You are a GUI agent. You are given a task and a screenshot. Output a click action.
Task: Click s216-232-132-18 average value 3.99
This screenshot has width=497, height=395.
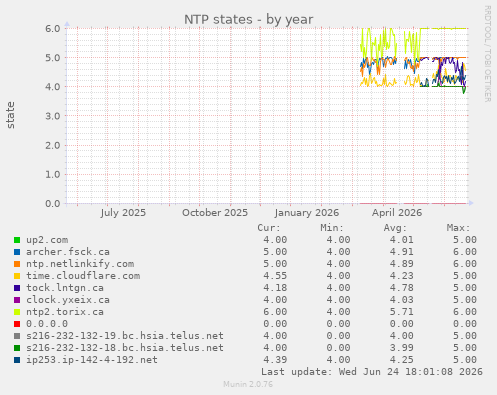pos(402,348)
